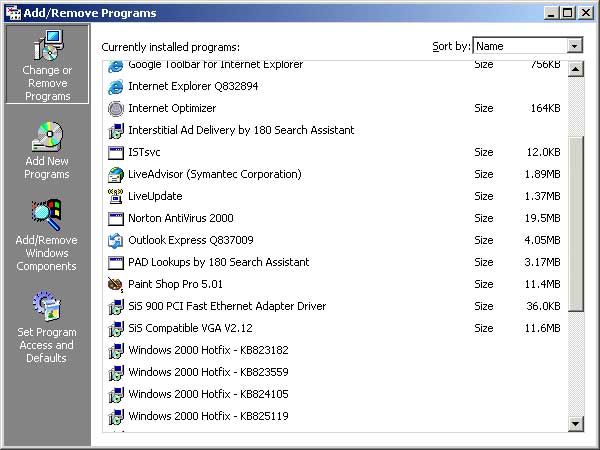Image resolution: width=600 pixels, height=450 pixels.
Task: Click the Internet Explorer Q832894 icon
Action: [x=115, y=87]
